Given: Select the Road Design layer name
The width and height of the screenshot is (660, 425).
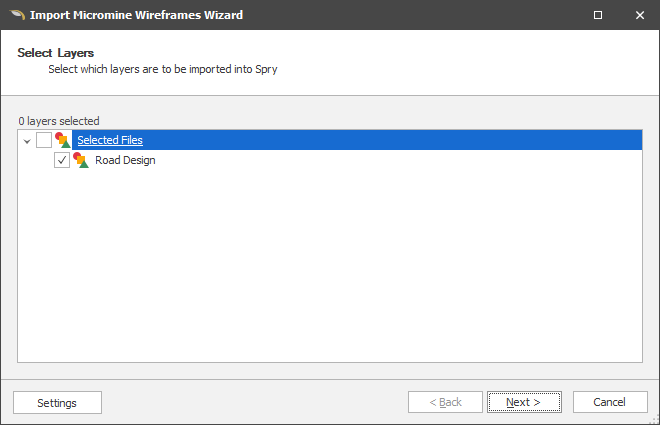Looking at the screenshot, I should click(125, 160).
